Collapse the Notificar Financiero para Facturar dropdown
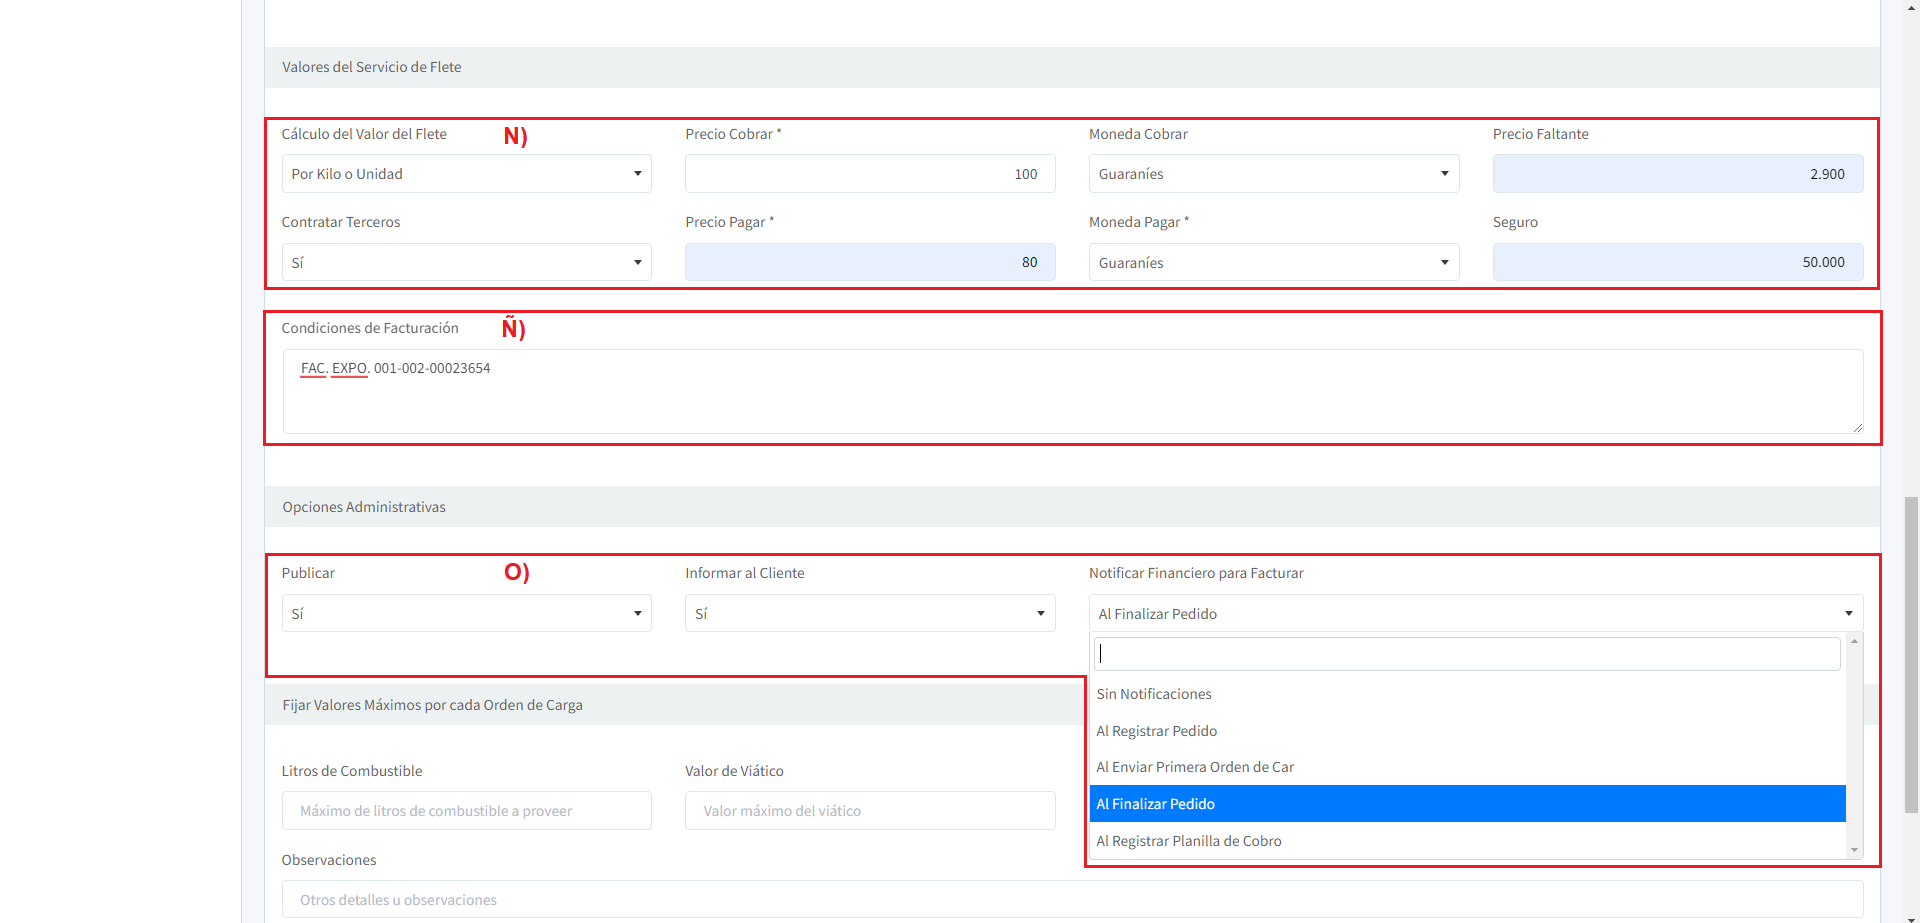This screenshot has width=1920, height=923. pyautogui.click(x=1475, y=614)
